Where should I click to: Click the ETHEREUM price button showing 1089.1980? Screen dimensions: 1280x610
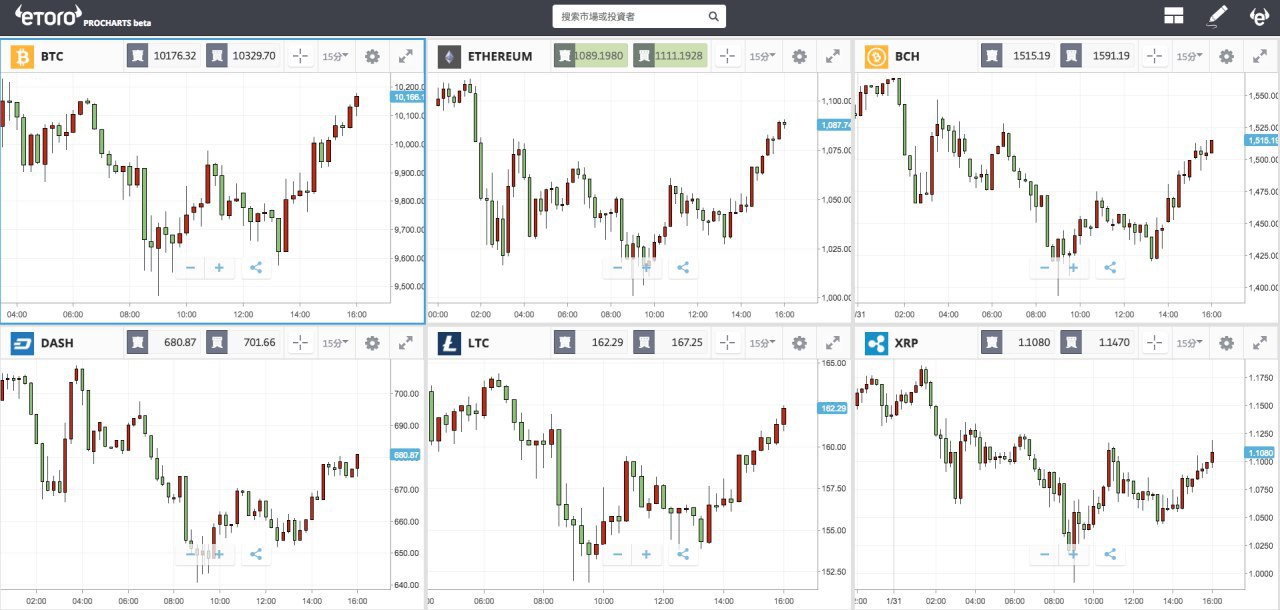591,57
